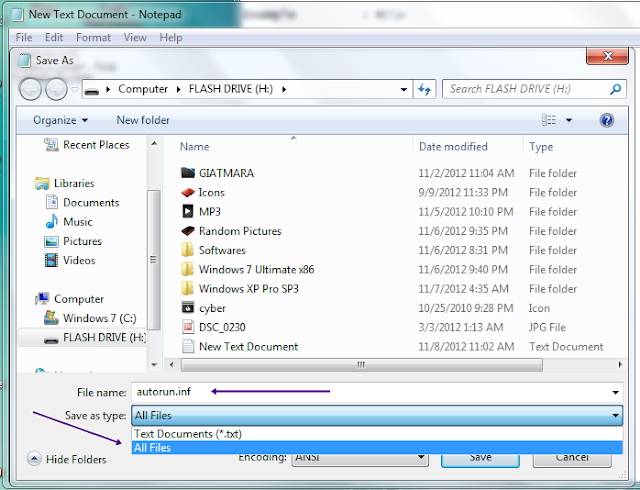Click the New Text Document file icon

(x=188, y=346)
